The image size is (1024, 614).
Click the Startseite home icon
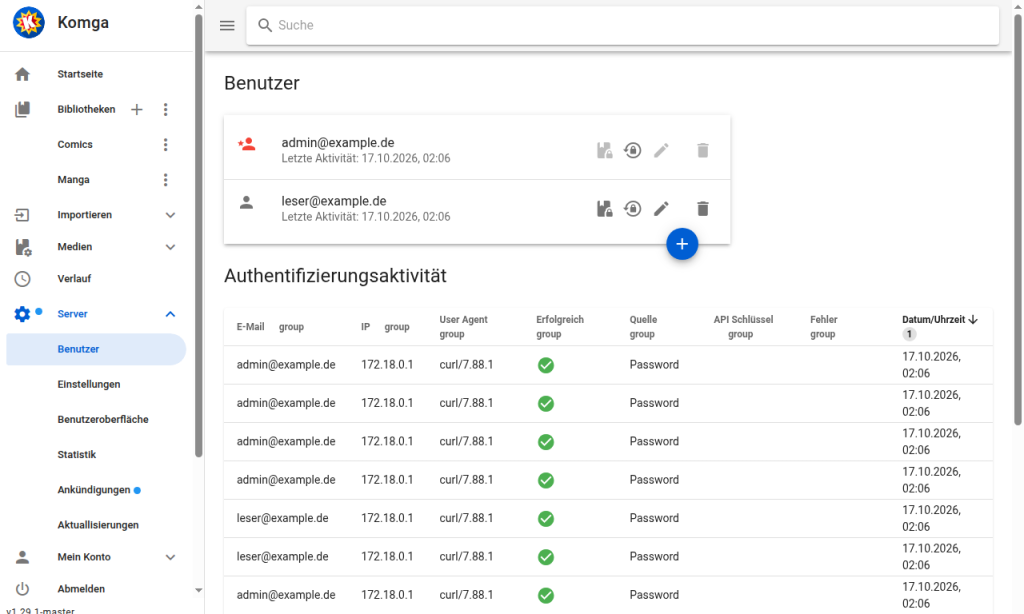click(x=22, y=74)
